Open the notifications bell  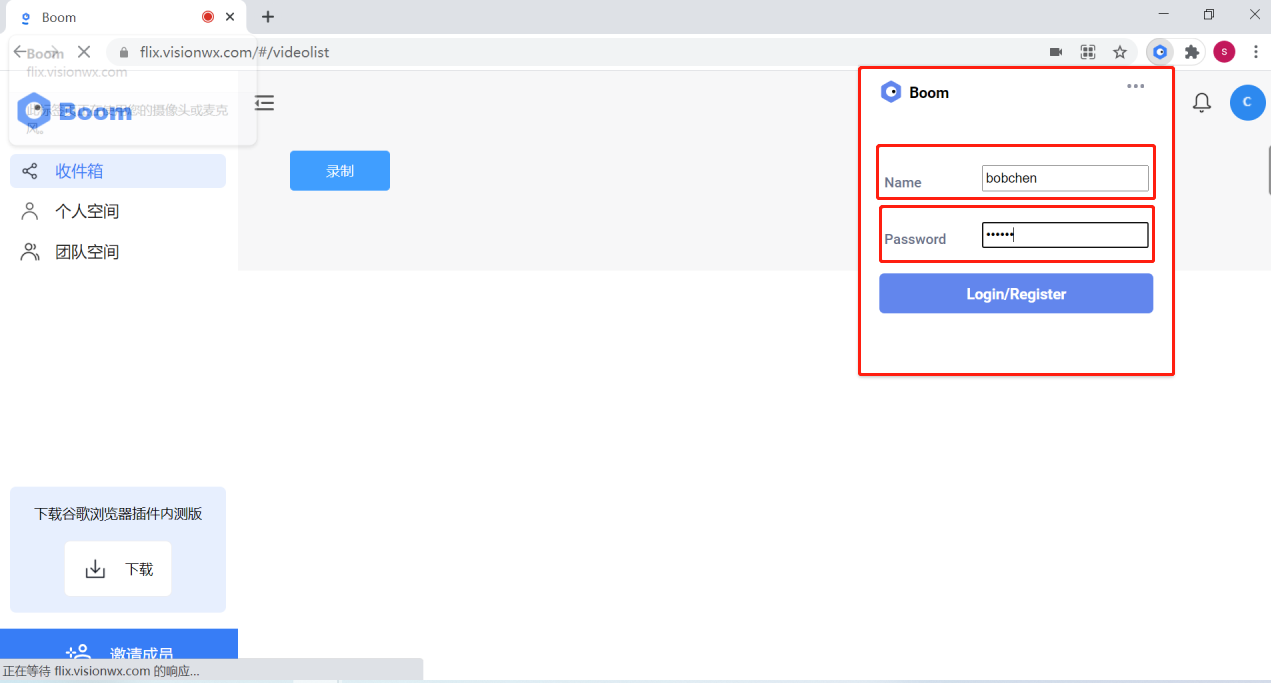tap(1202, 102)
